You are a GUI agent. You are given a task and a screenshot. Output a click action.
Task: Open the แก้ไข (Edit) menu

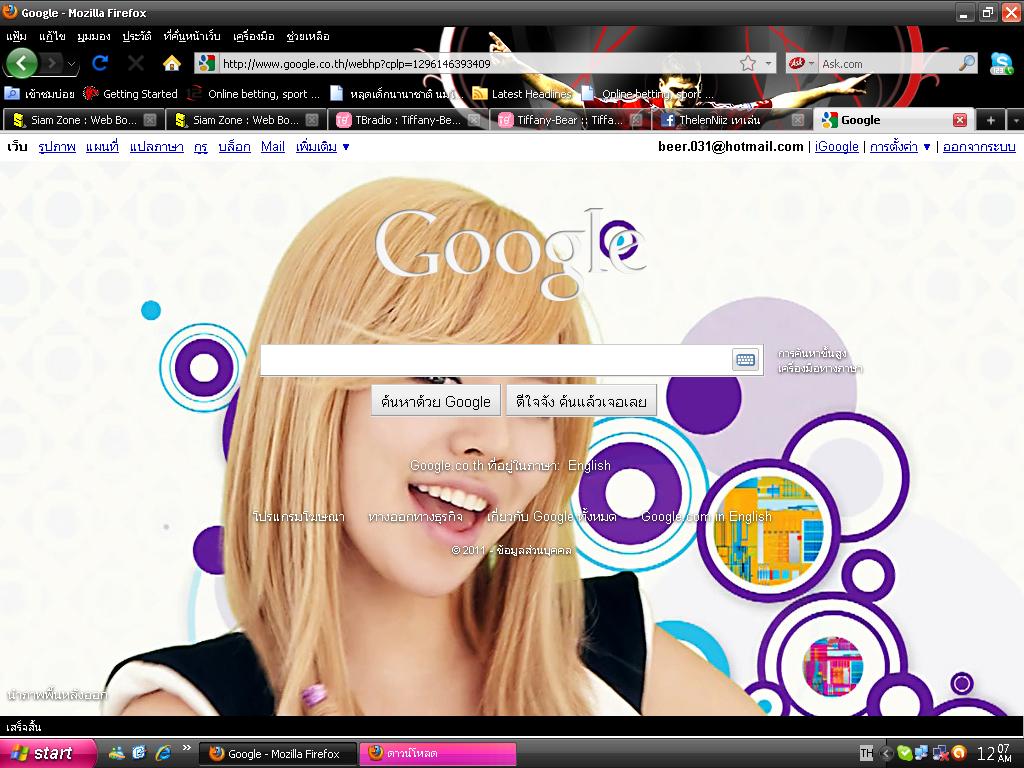point(52,37)
